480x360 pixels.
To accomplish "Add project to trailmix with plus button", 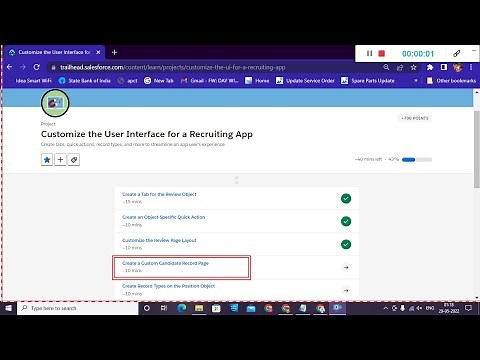I will (60, 160).
